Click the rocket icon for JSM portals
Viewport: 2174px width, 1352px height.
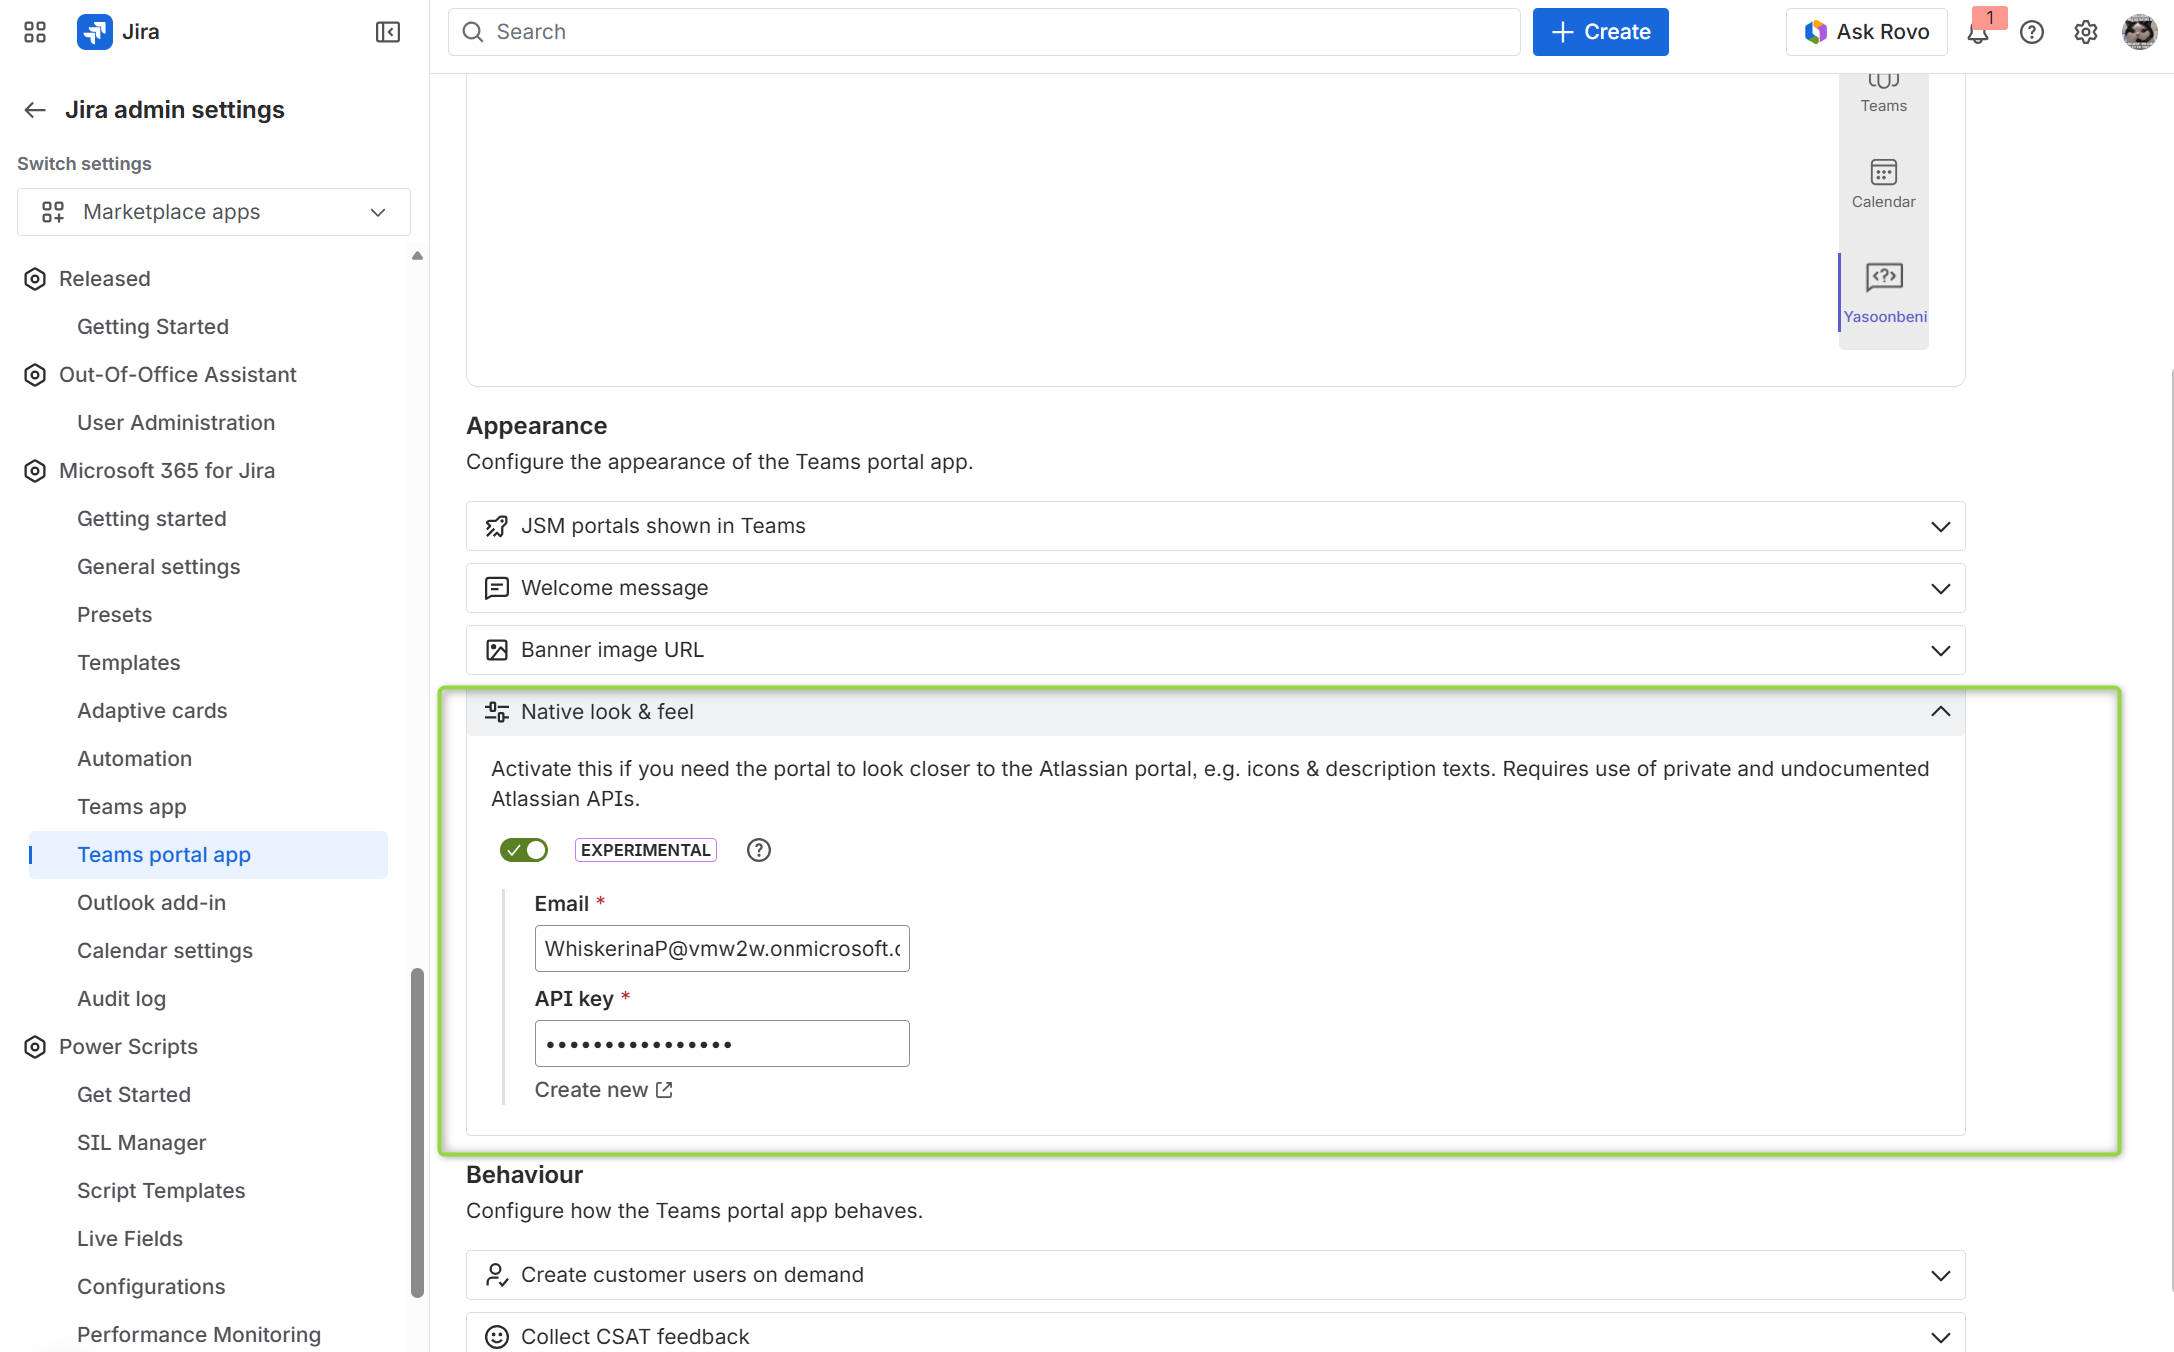tap(496, 526)
